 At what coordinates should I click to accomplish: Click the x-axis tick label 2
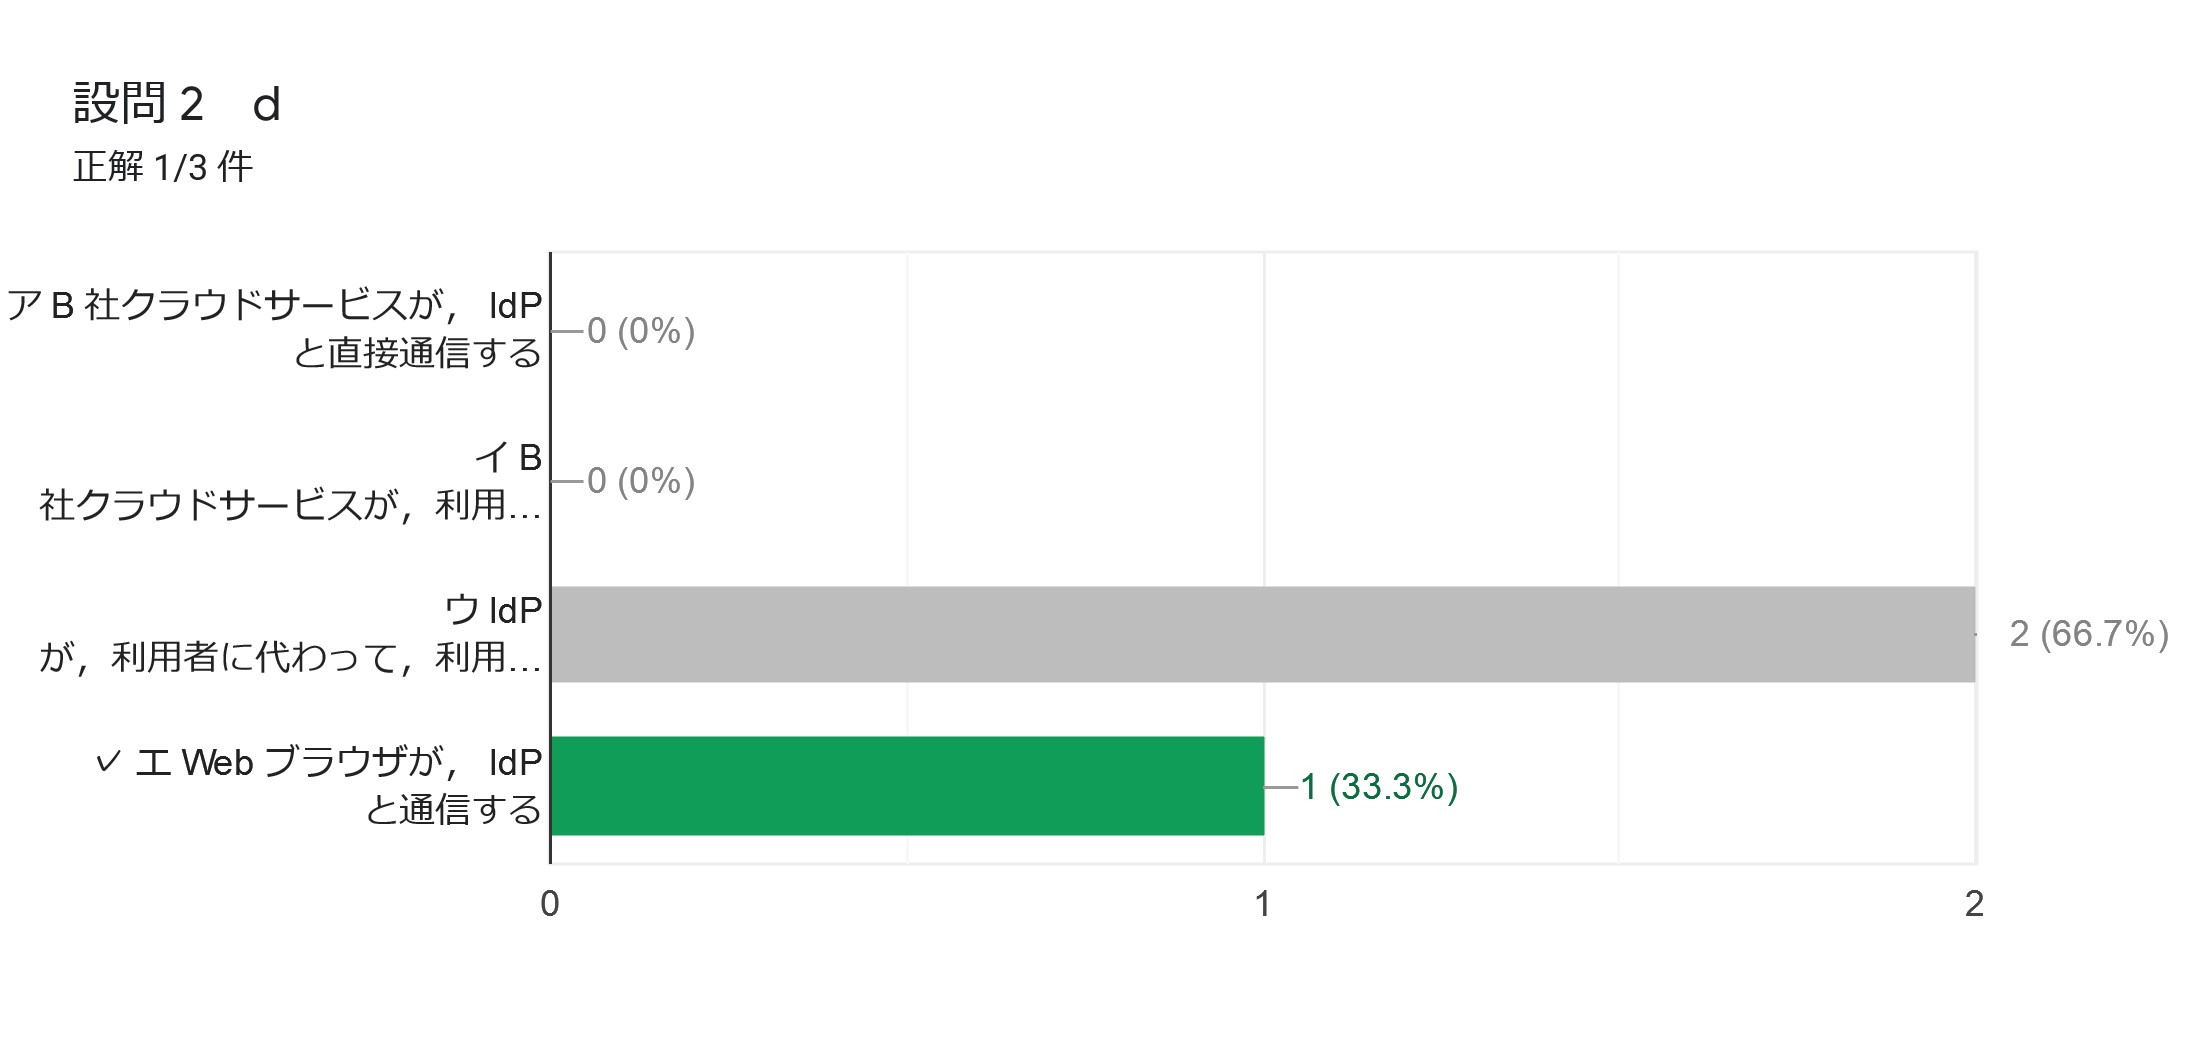pyautogui.click(x=1974, y=904)
